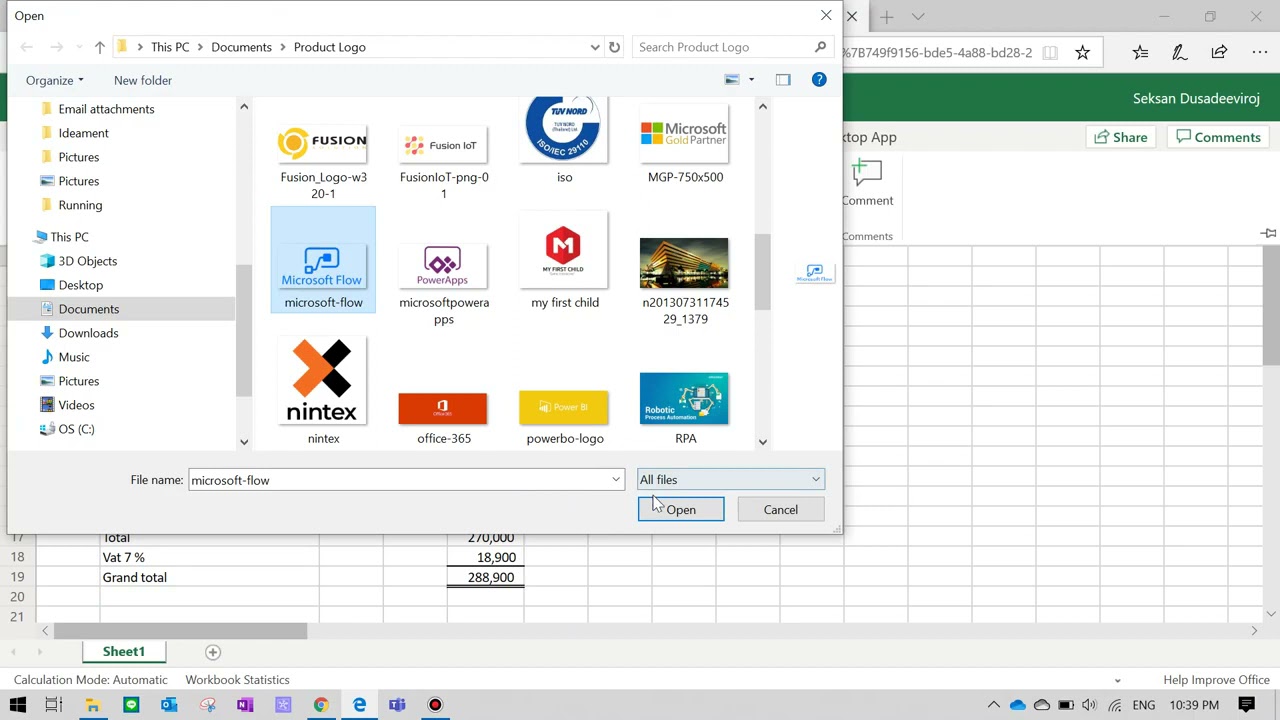Select the iso logo file
The width and height of the screenshot is (1280, 720).
[x=564, y=142]
